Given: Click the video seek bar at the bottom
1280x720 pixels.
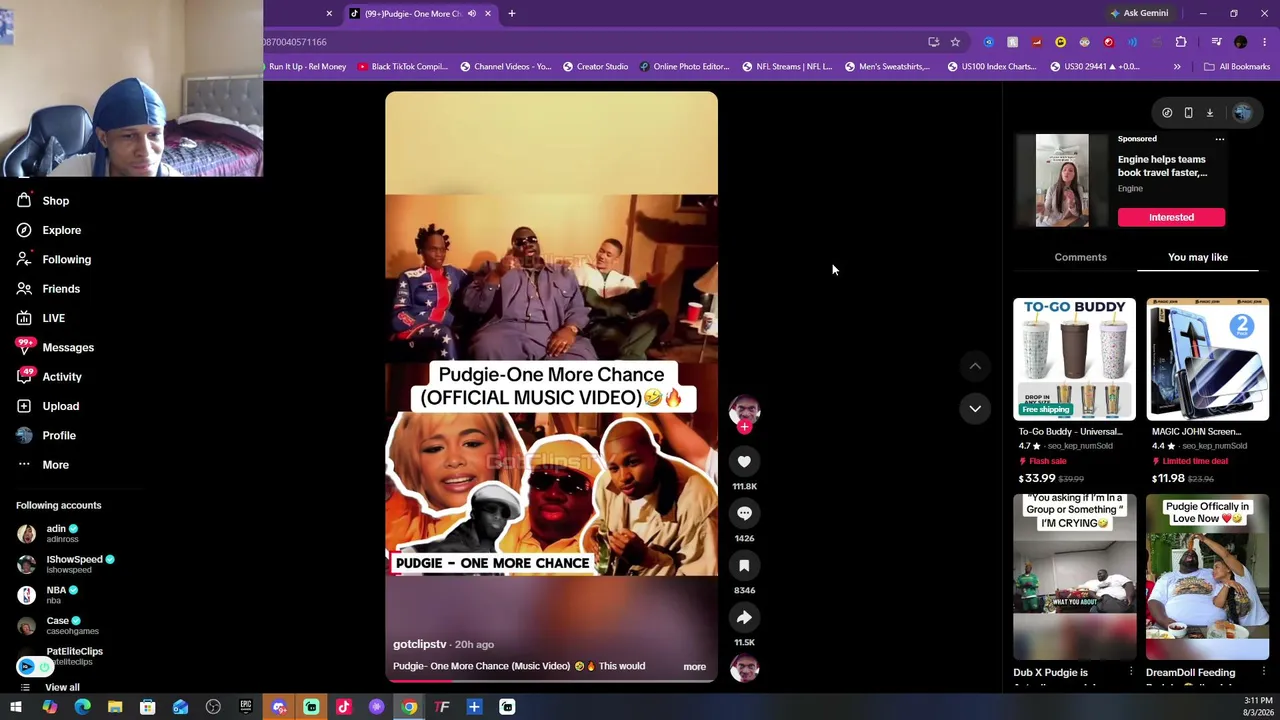Looking at the screenshot, I should pyautogui.click(x=551, y=680).
